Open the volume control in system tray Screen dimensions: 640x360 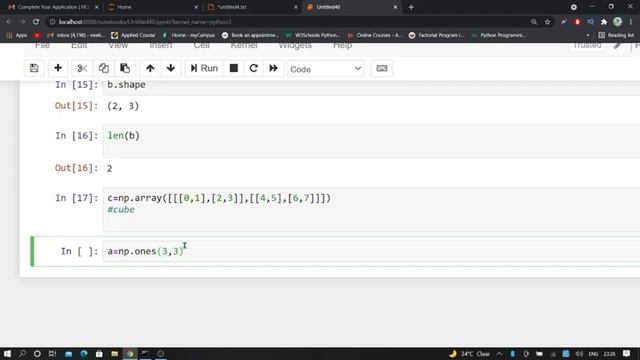579,353
